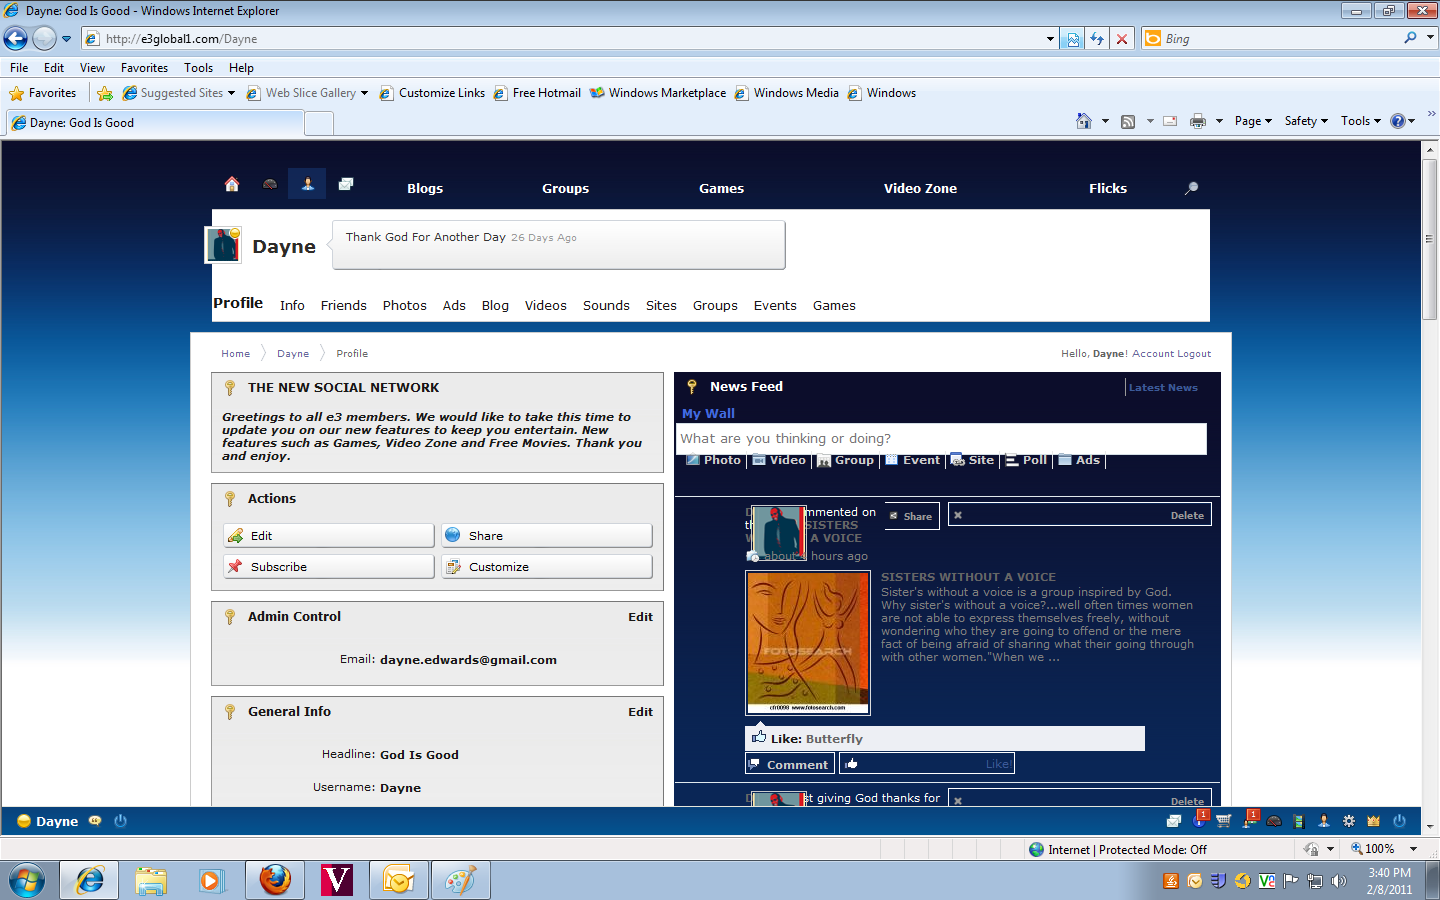Open the Windows Start orb
The image size is (1440, 900).
(27, 880)
